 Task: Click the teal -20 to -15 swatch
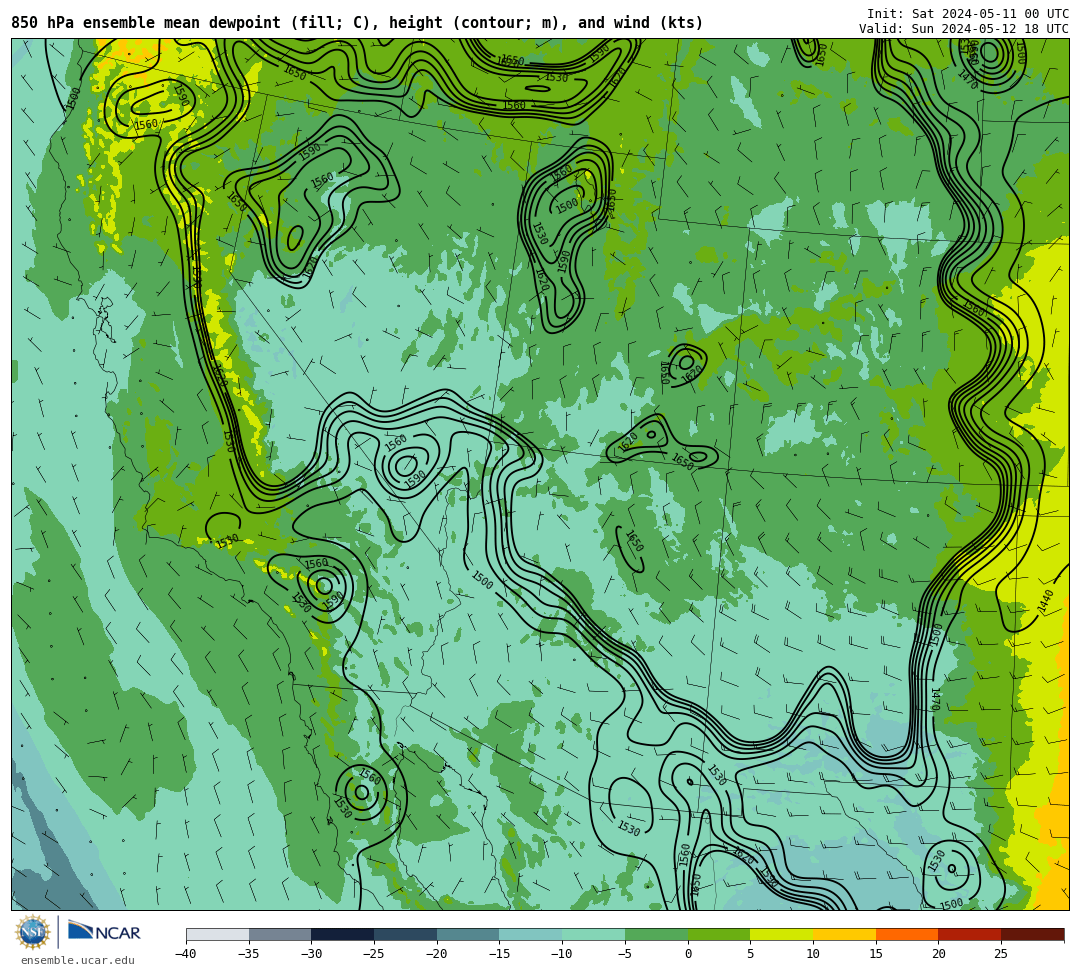[468, 934]
